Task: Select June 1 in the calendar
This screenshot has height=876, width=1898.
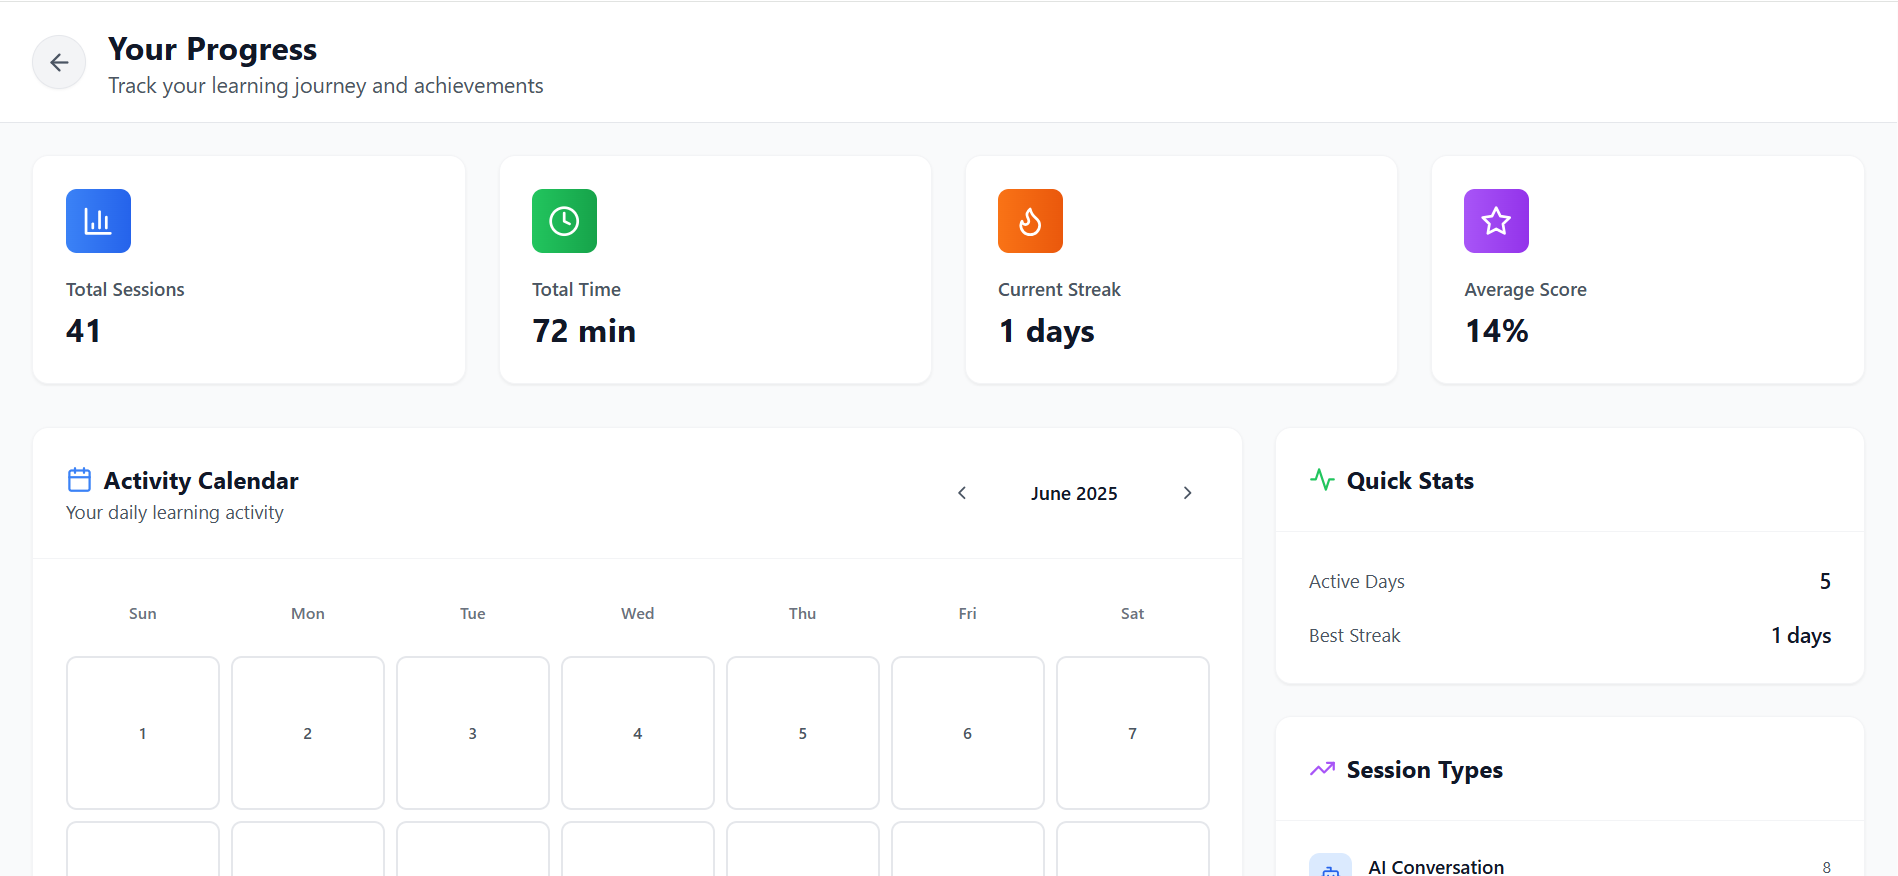Action: pos(143,733)
